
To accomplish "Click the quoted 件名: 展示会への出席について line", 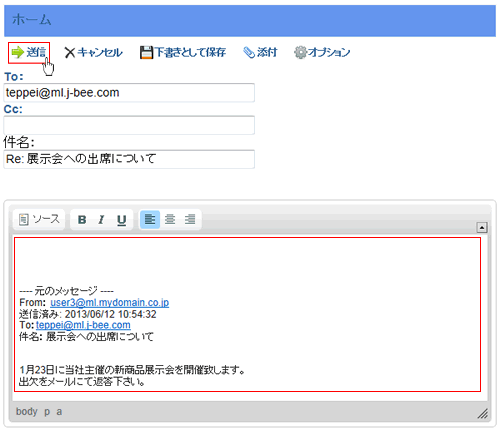I will pyautogui.click(x=86, y=337).
